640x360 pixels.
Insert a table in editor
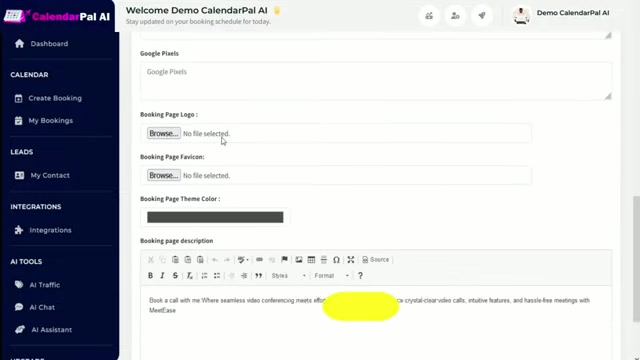click(311, 260)
